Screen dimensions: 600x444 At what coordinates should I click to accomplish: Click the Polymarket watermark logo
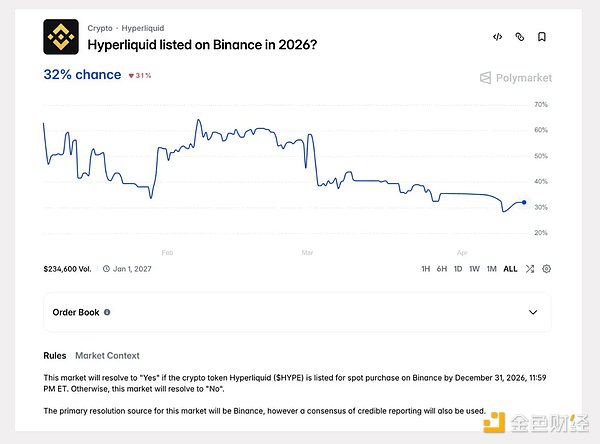click(515, 77)
